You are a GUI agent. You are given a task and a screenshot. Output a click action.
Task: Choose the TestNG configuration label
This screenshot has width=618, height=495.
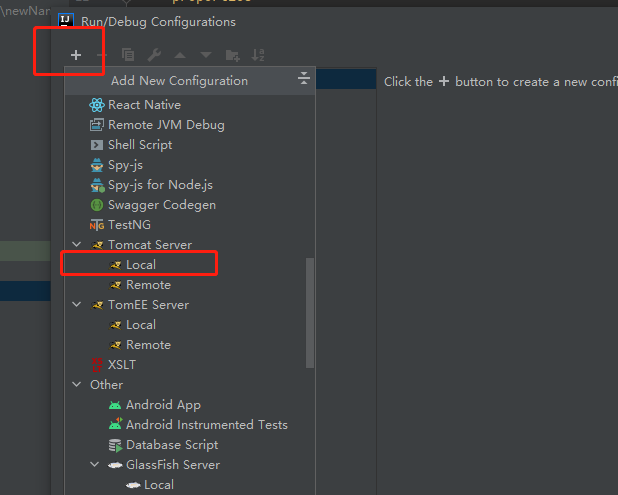(129, 225)
